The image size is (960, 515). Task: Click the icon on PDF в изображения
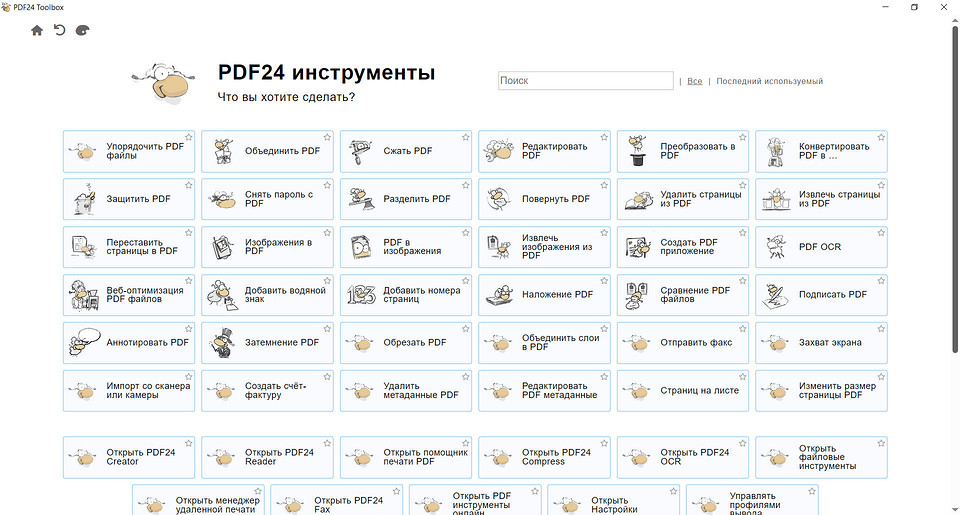[x=361, y=247]
